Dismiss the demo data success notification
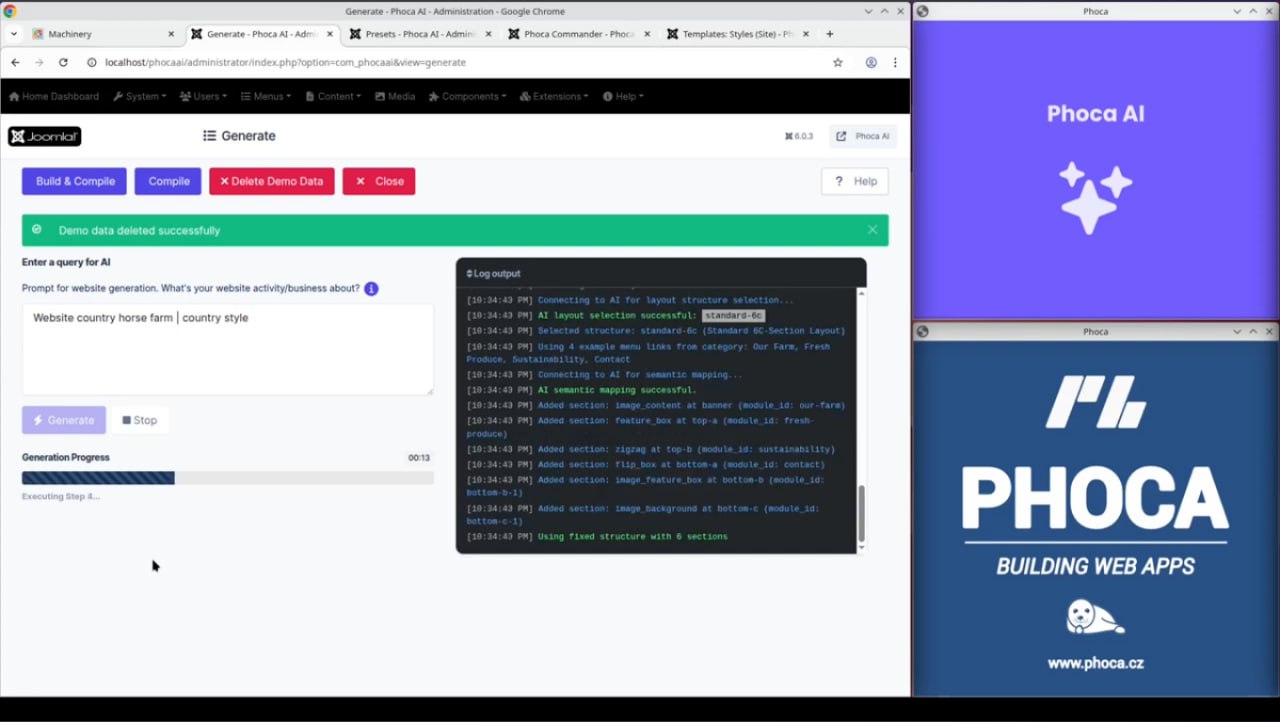Image resolution: width=1280 pixels, height=722 pixels. pyautogui.click(x=872, y=229)
